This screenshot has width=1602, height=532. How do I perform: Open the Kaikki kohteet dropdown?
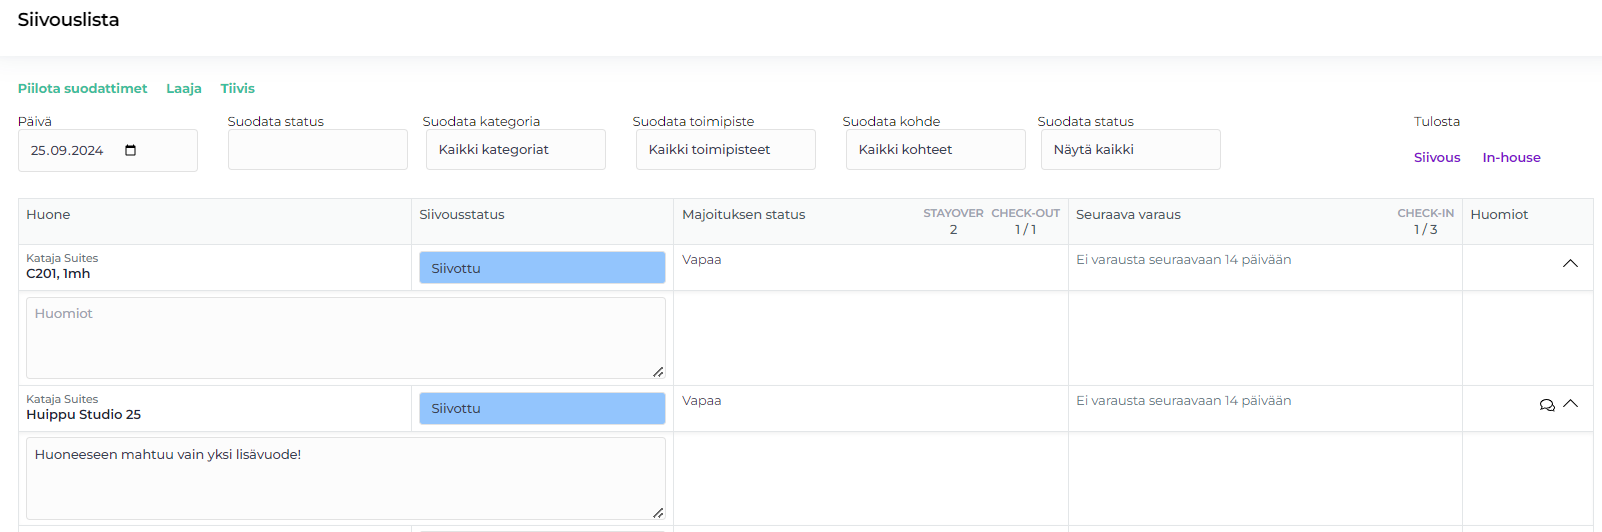click(935, 150)
